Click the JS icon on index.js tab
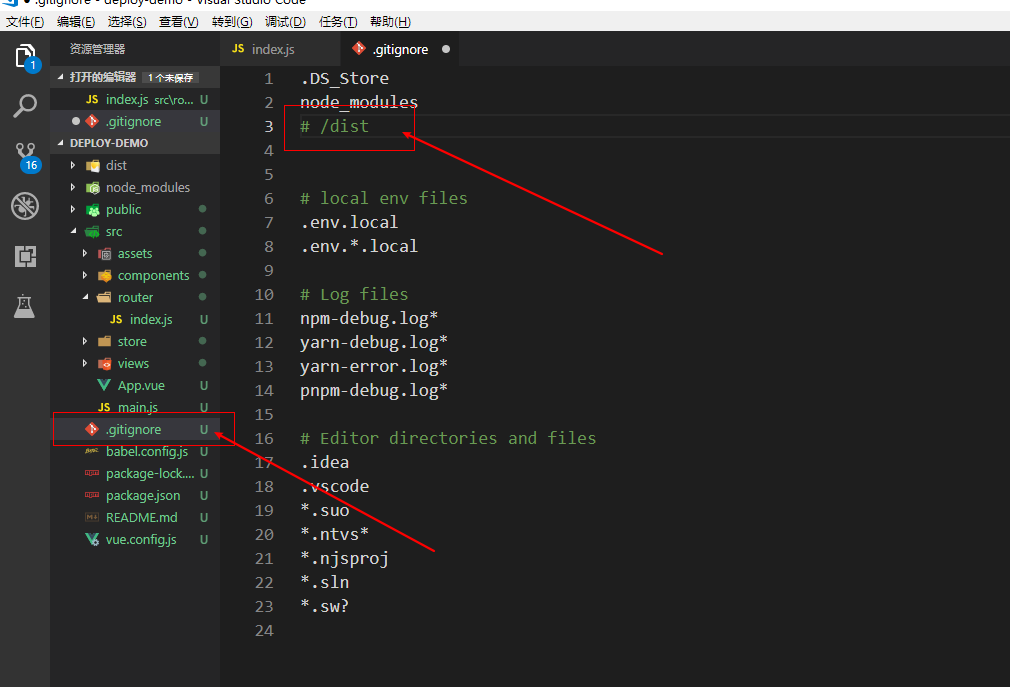 click(x=238, y=49)
